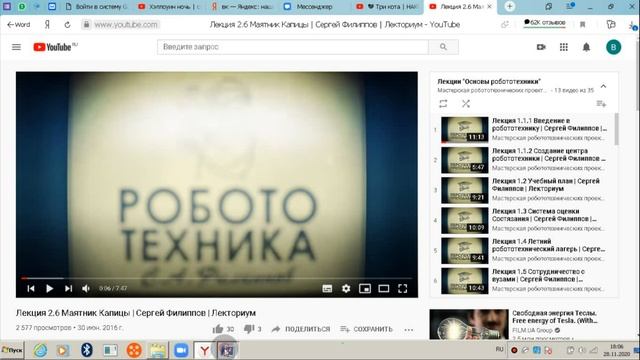Open playlist video Лекция 1.2 Учебный план

524,190
